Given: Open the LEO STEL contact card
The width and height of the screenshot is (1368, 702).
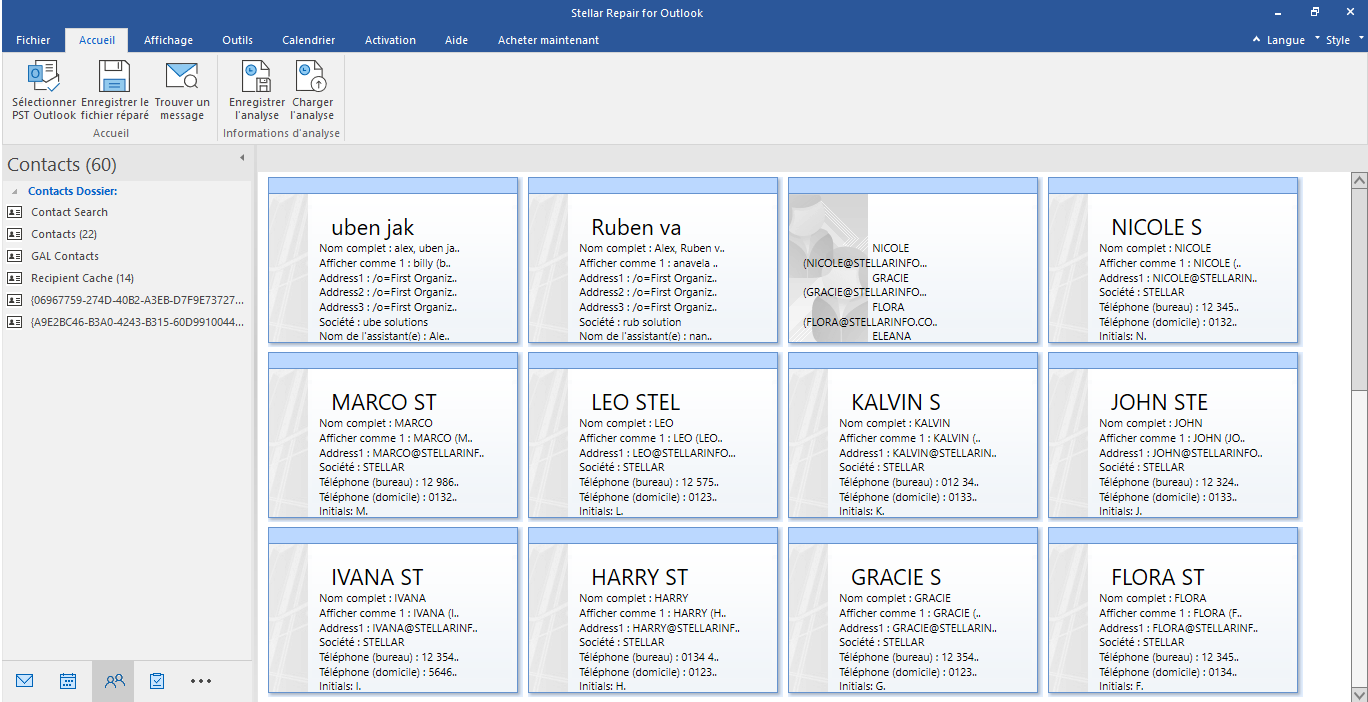Looking at the screenshot, I should (x=653, y=435).
